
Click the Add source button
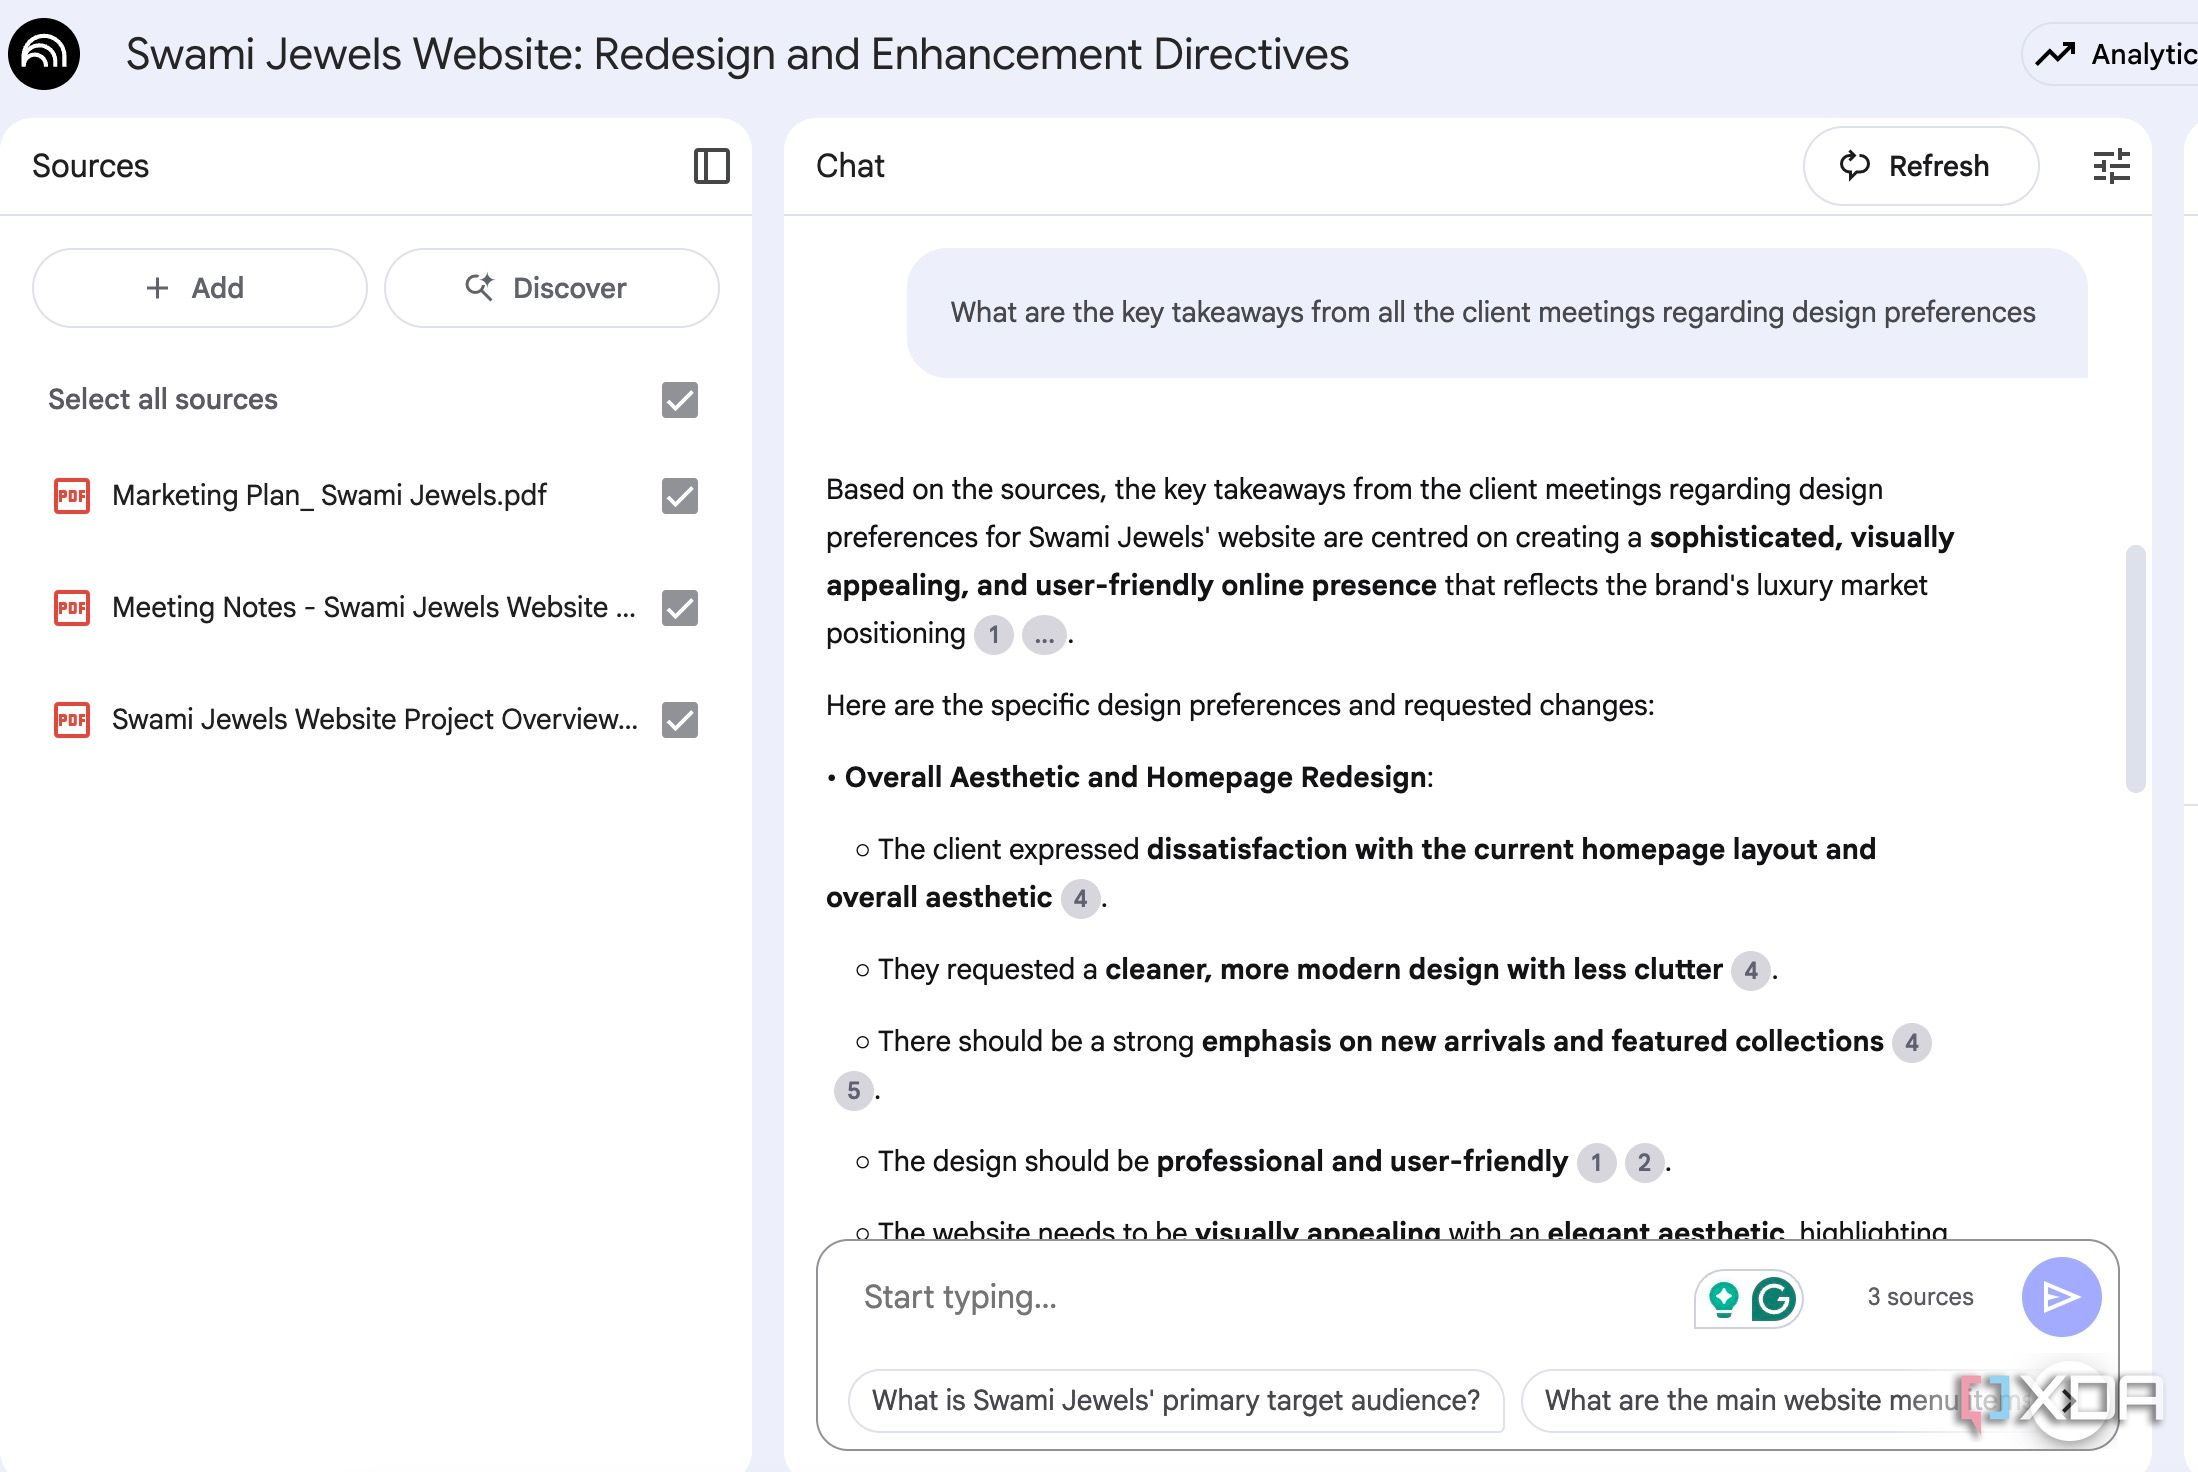(x=199, y=288)
